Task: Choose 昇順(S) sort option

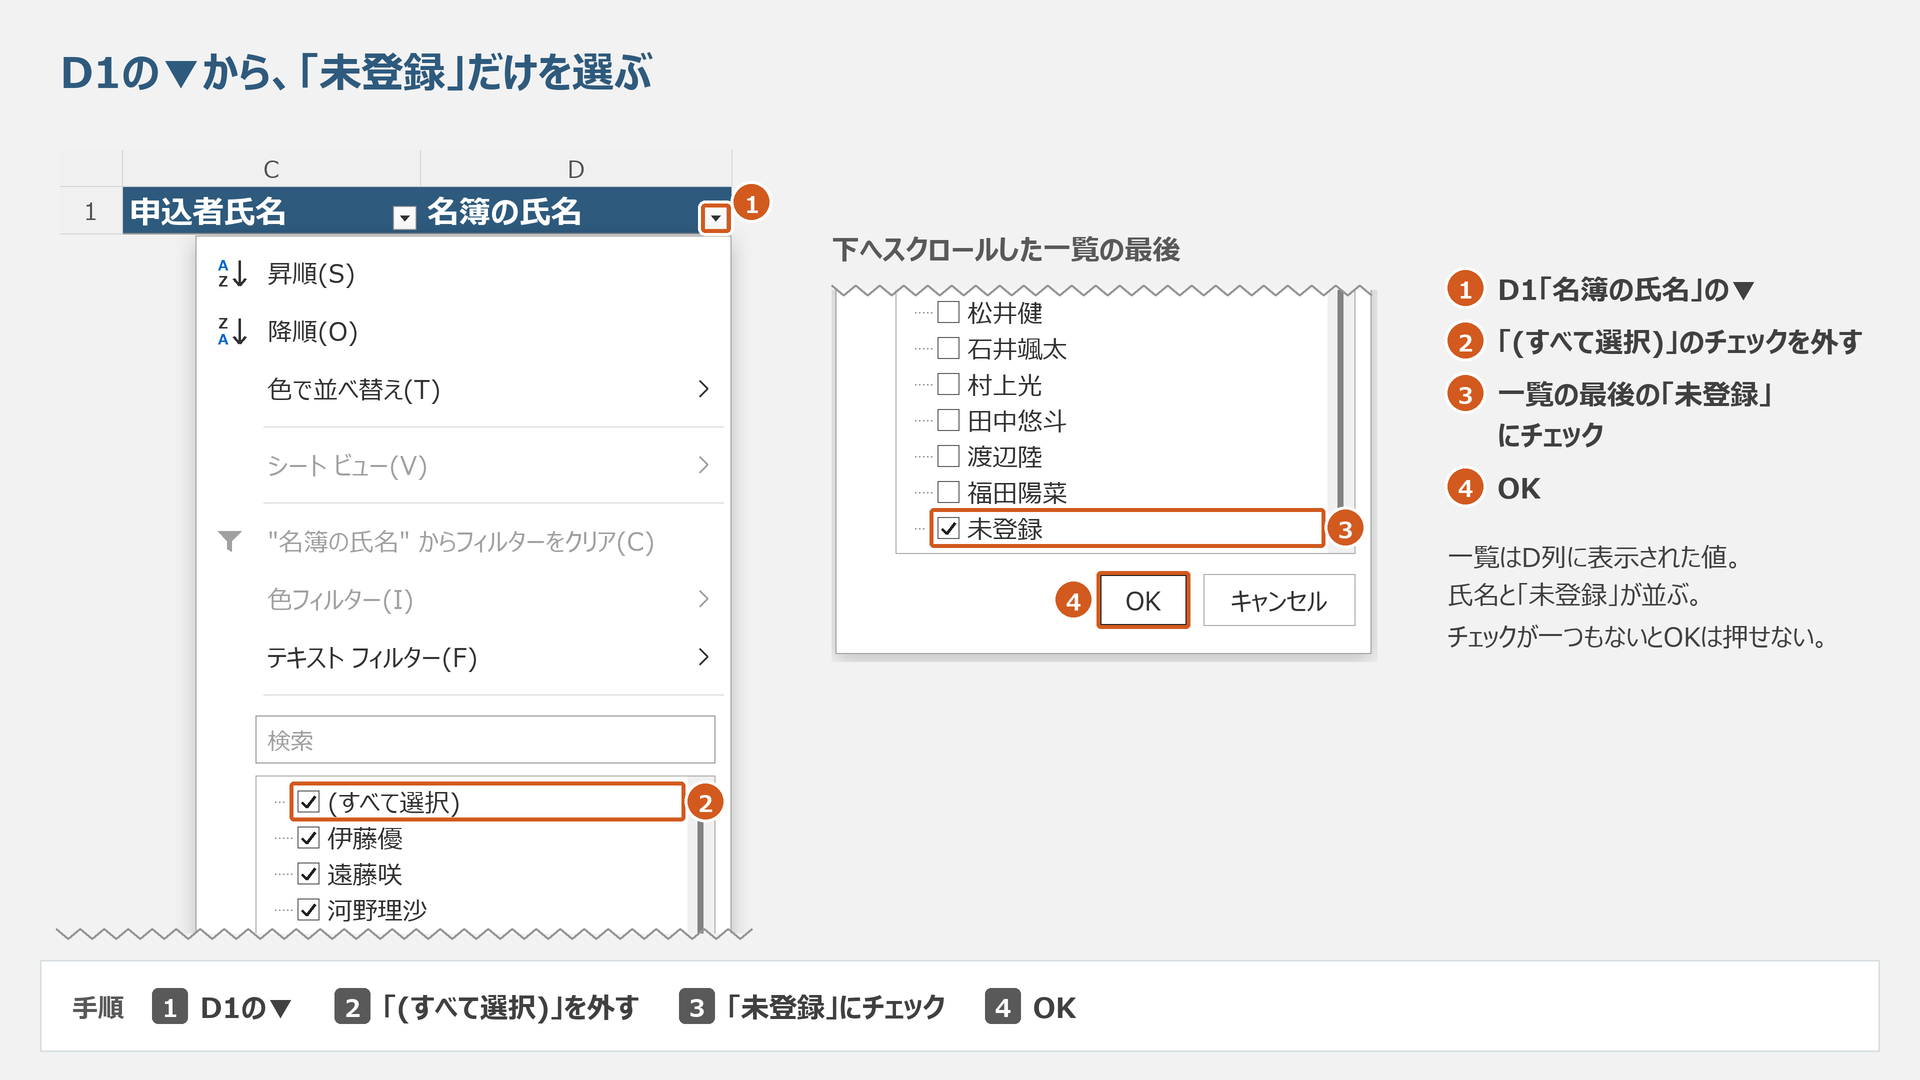Action: click(311, 274)
